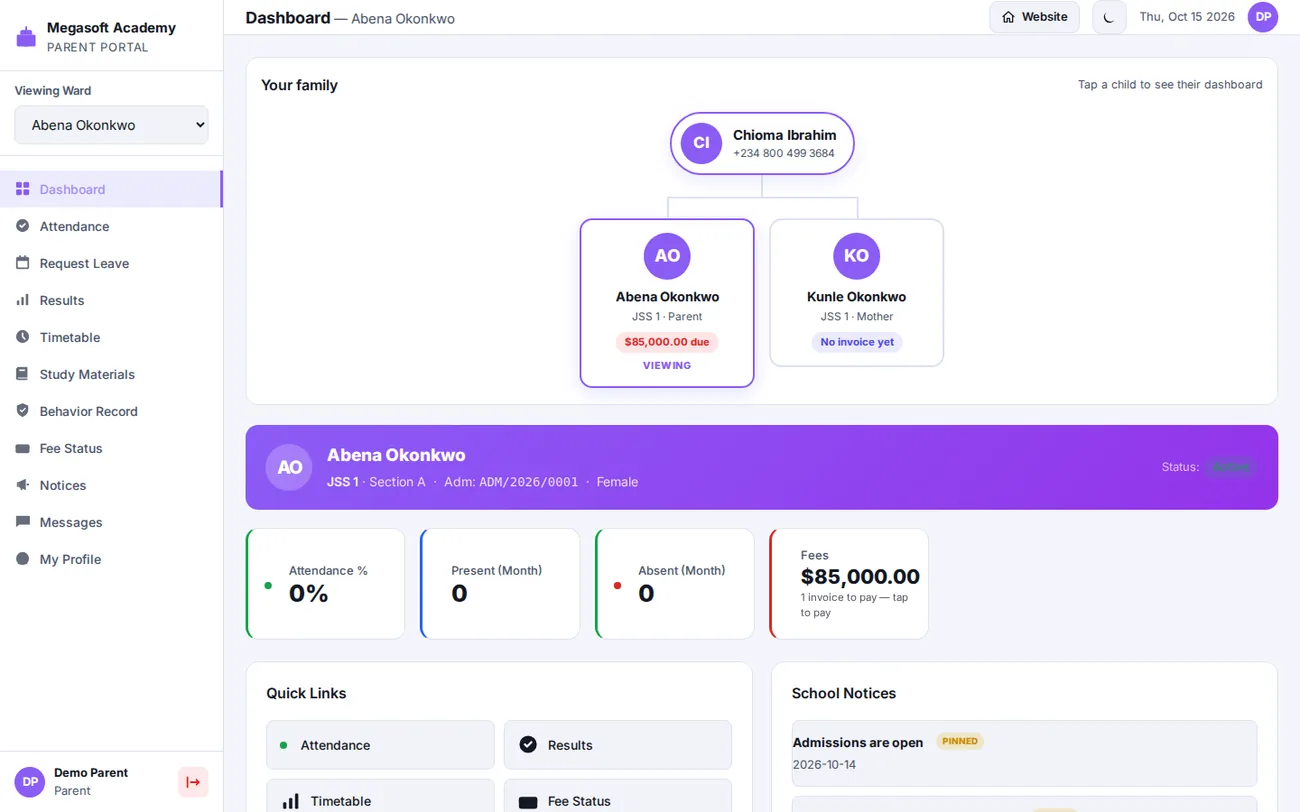1300x812 pixels.
Task: Click the Study Materials book icon
Action: point(22,374)
